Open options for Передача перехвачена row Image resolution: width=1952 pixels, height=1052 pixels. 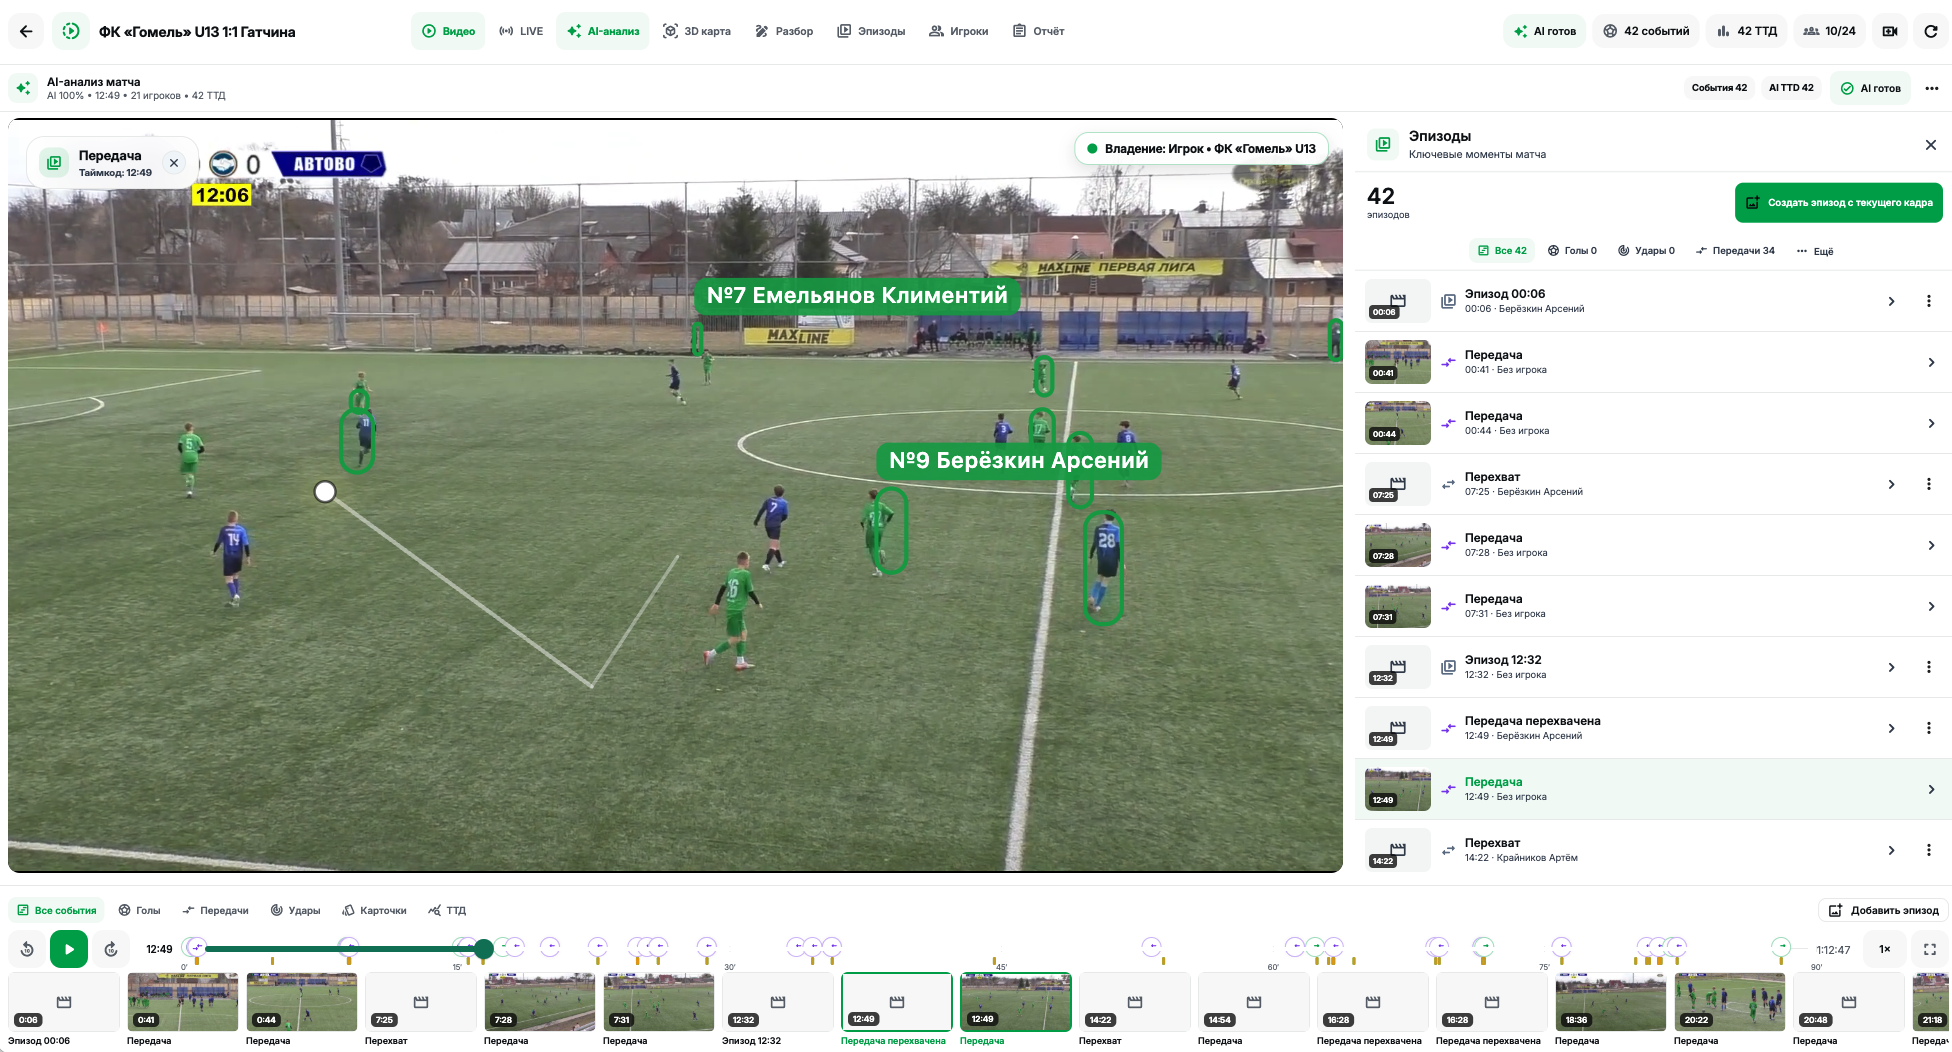pos(1928,728)
